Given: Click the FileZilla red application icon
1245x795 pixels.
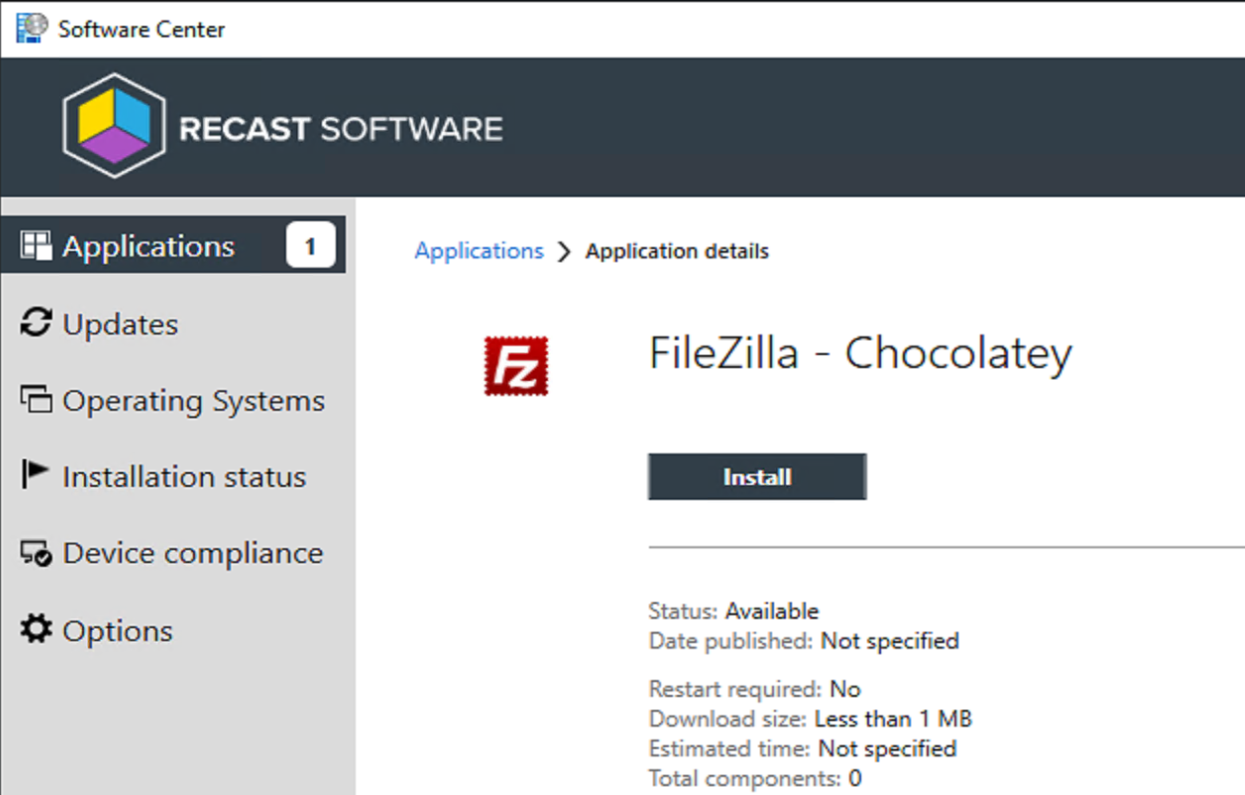Looking at the screenshot, I should click(x=516, y=365).
